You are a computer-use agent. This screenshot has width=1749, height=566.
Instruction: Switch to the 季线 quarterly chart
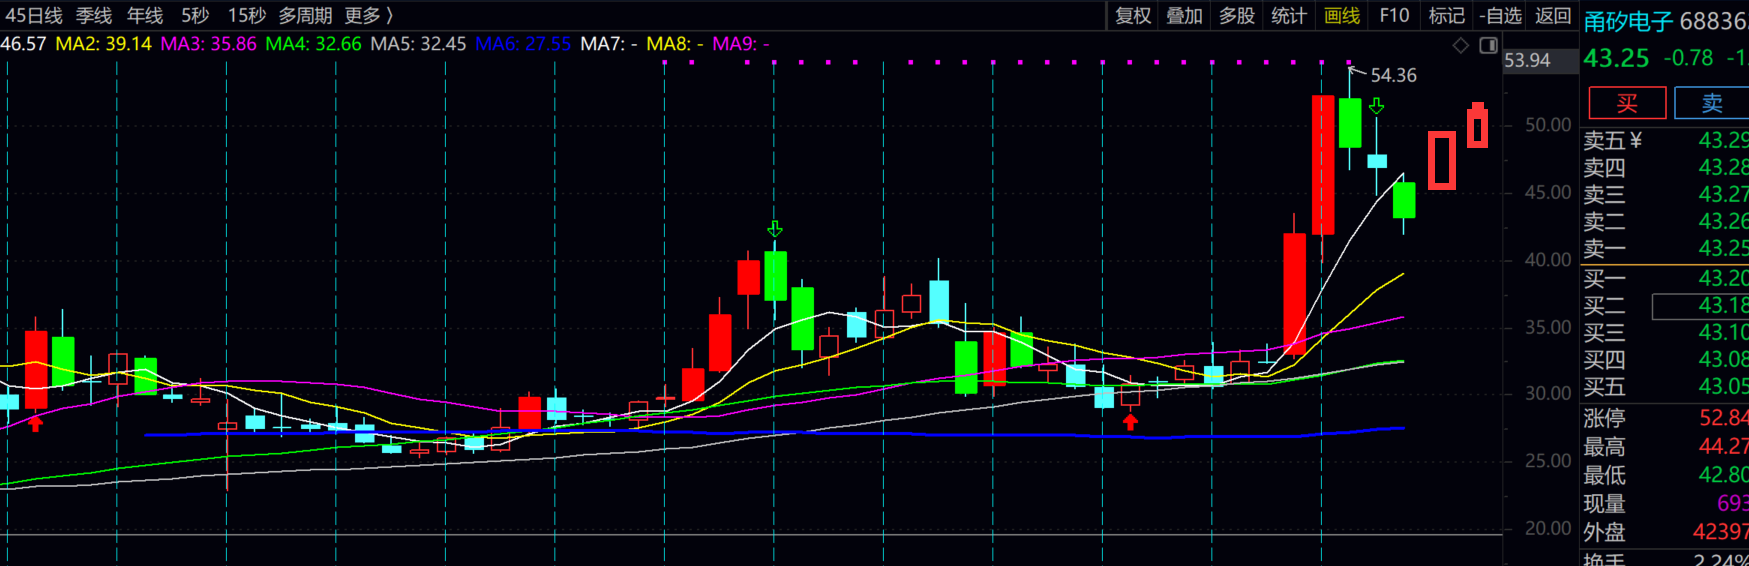(x=94, y=16)
